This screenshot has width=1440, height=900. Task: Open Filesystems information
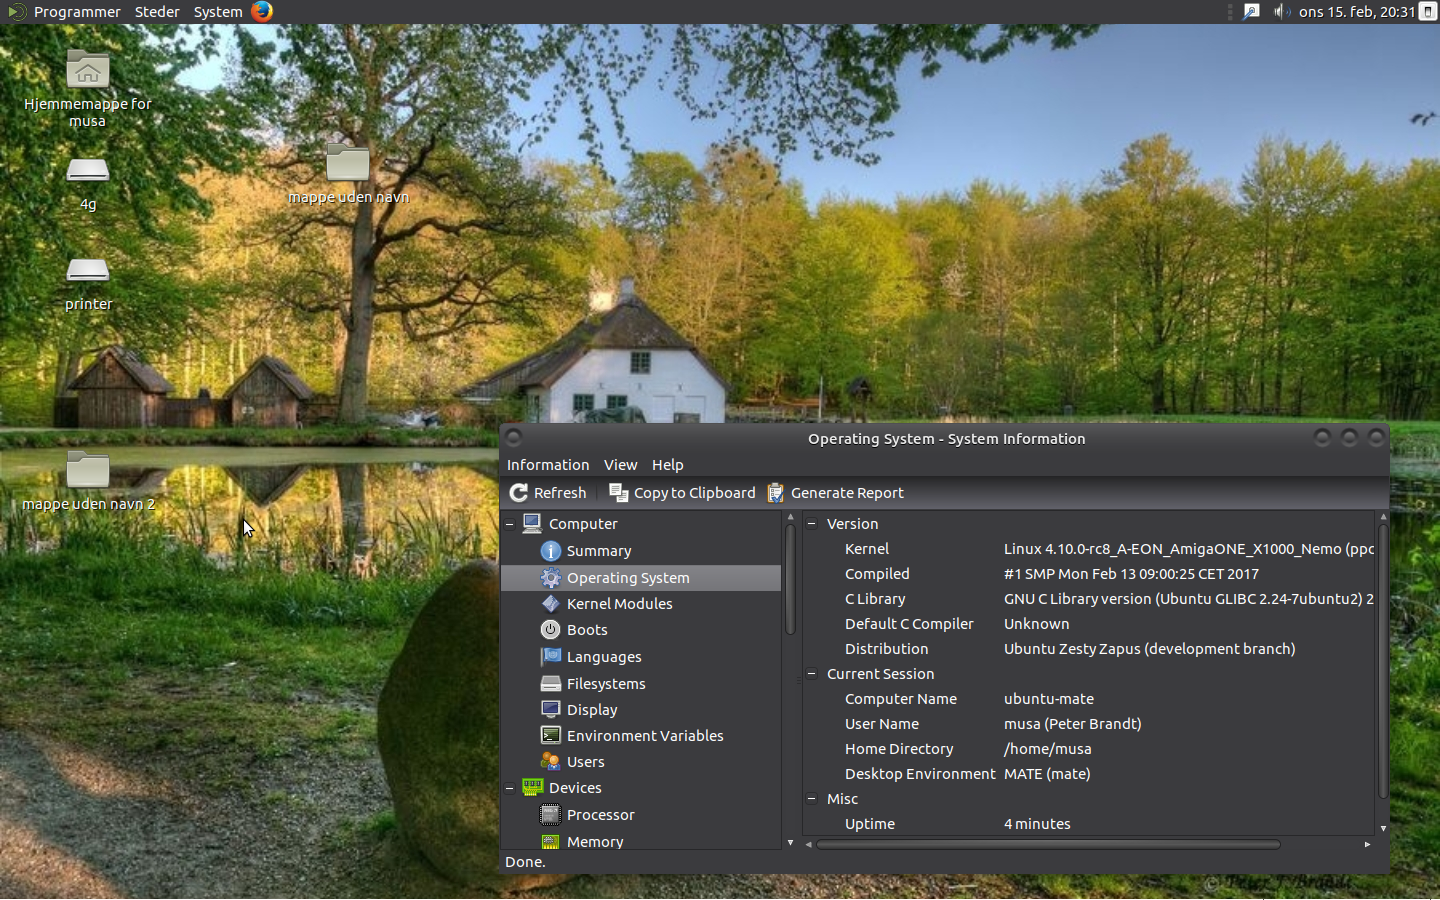tap(605, 684)
